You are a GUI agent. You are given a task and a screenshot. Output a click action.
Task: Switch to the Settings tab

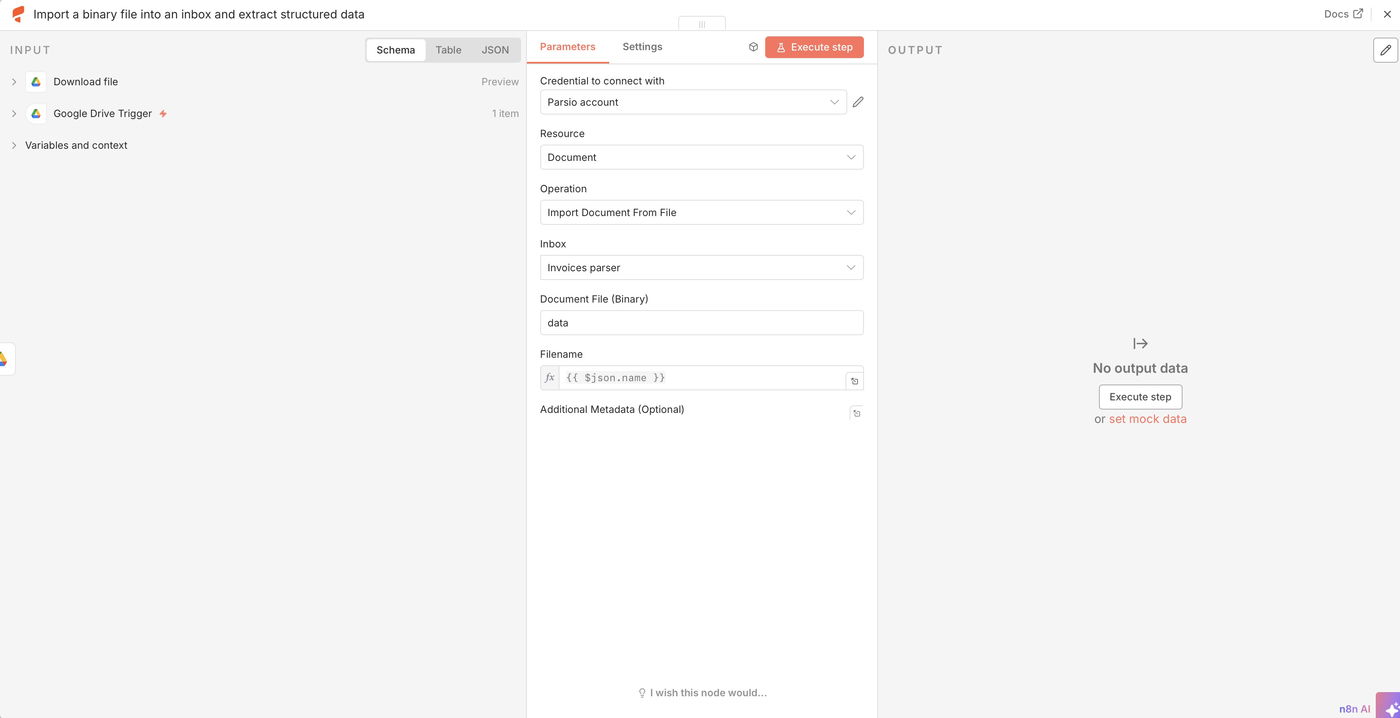[642, 47]
